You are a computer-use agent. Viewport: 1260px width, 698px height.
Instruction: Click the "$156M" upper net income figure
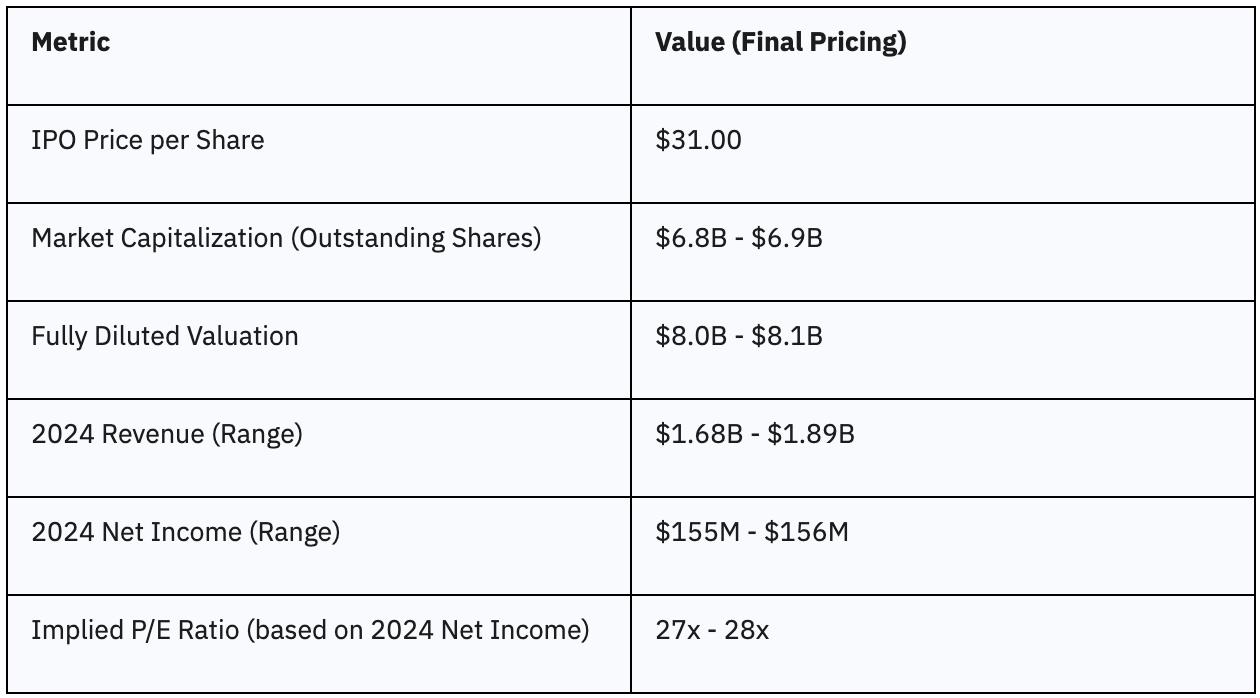[x=806, y=532]
